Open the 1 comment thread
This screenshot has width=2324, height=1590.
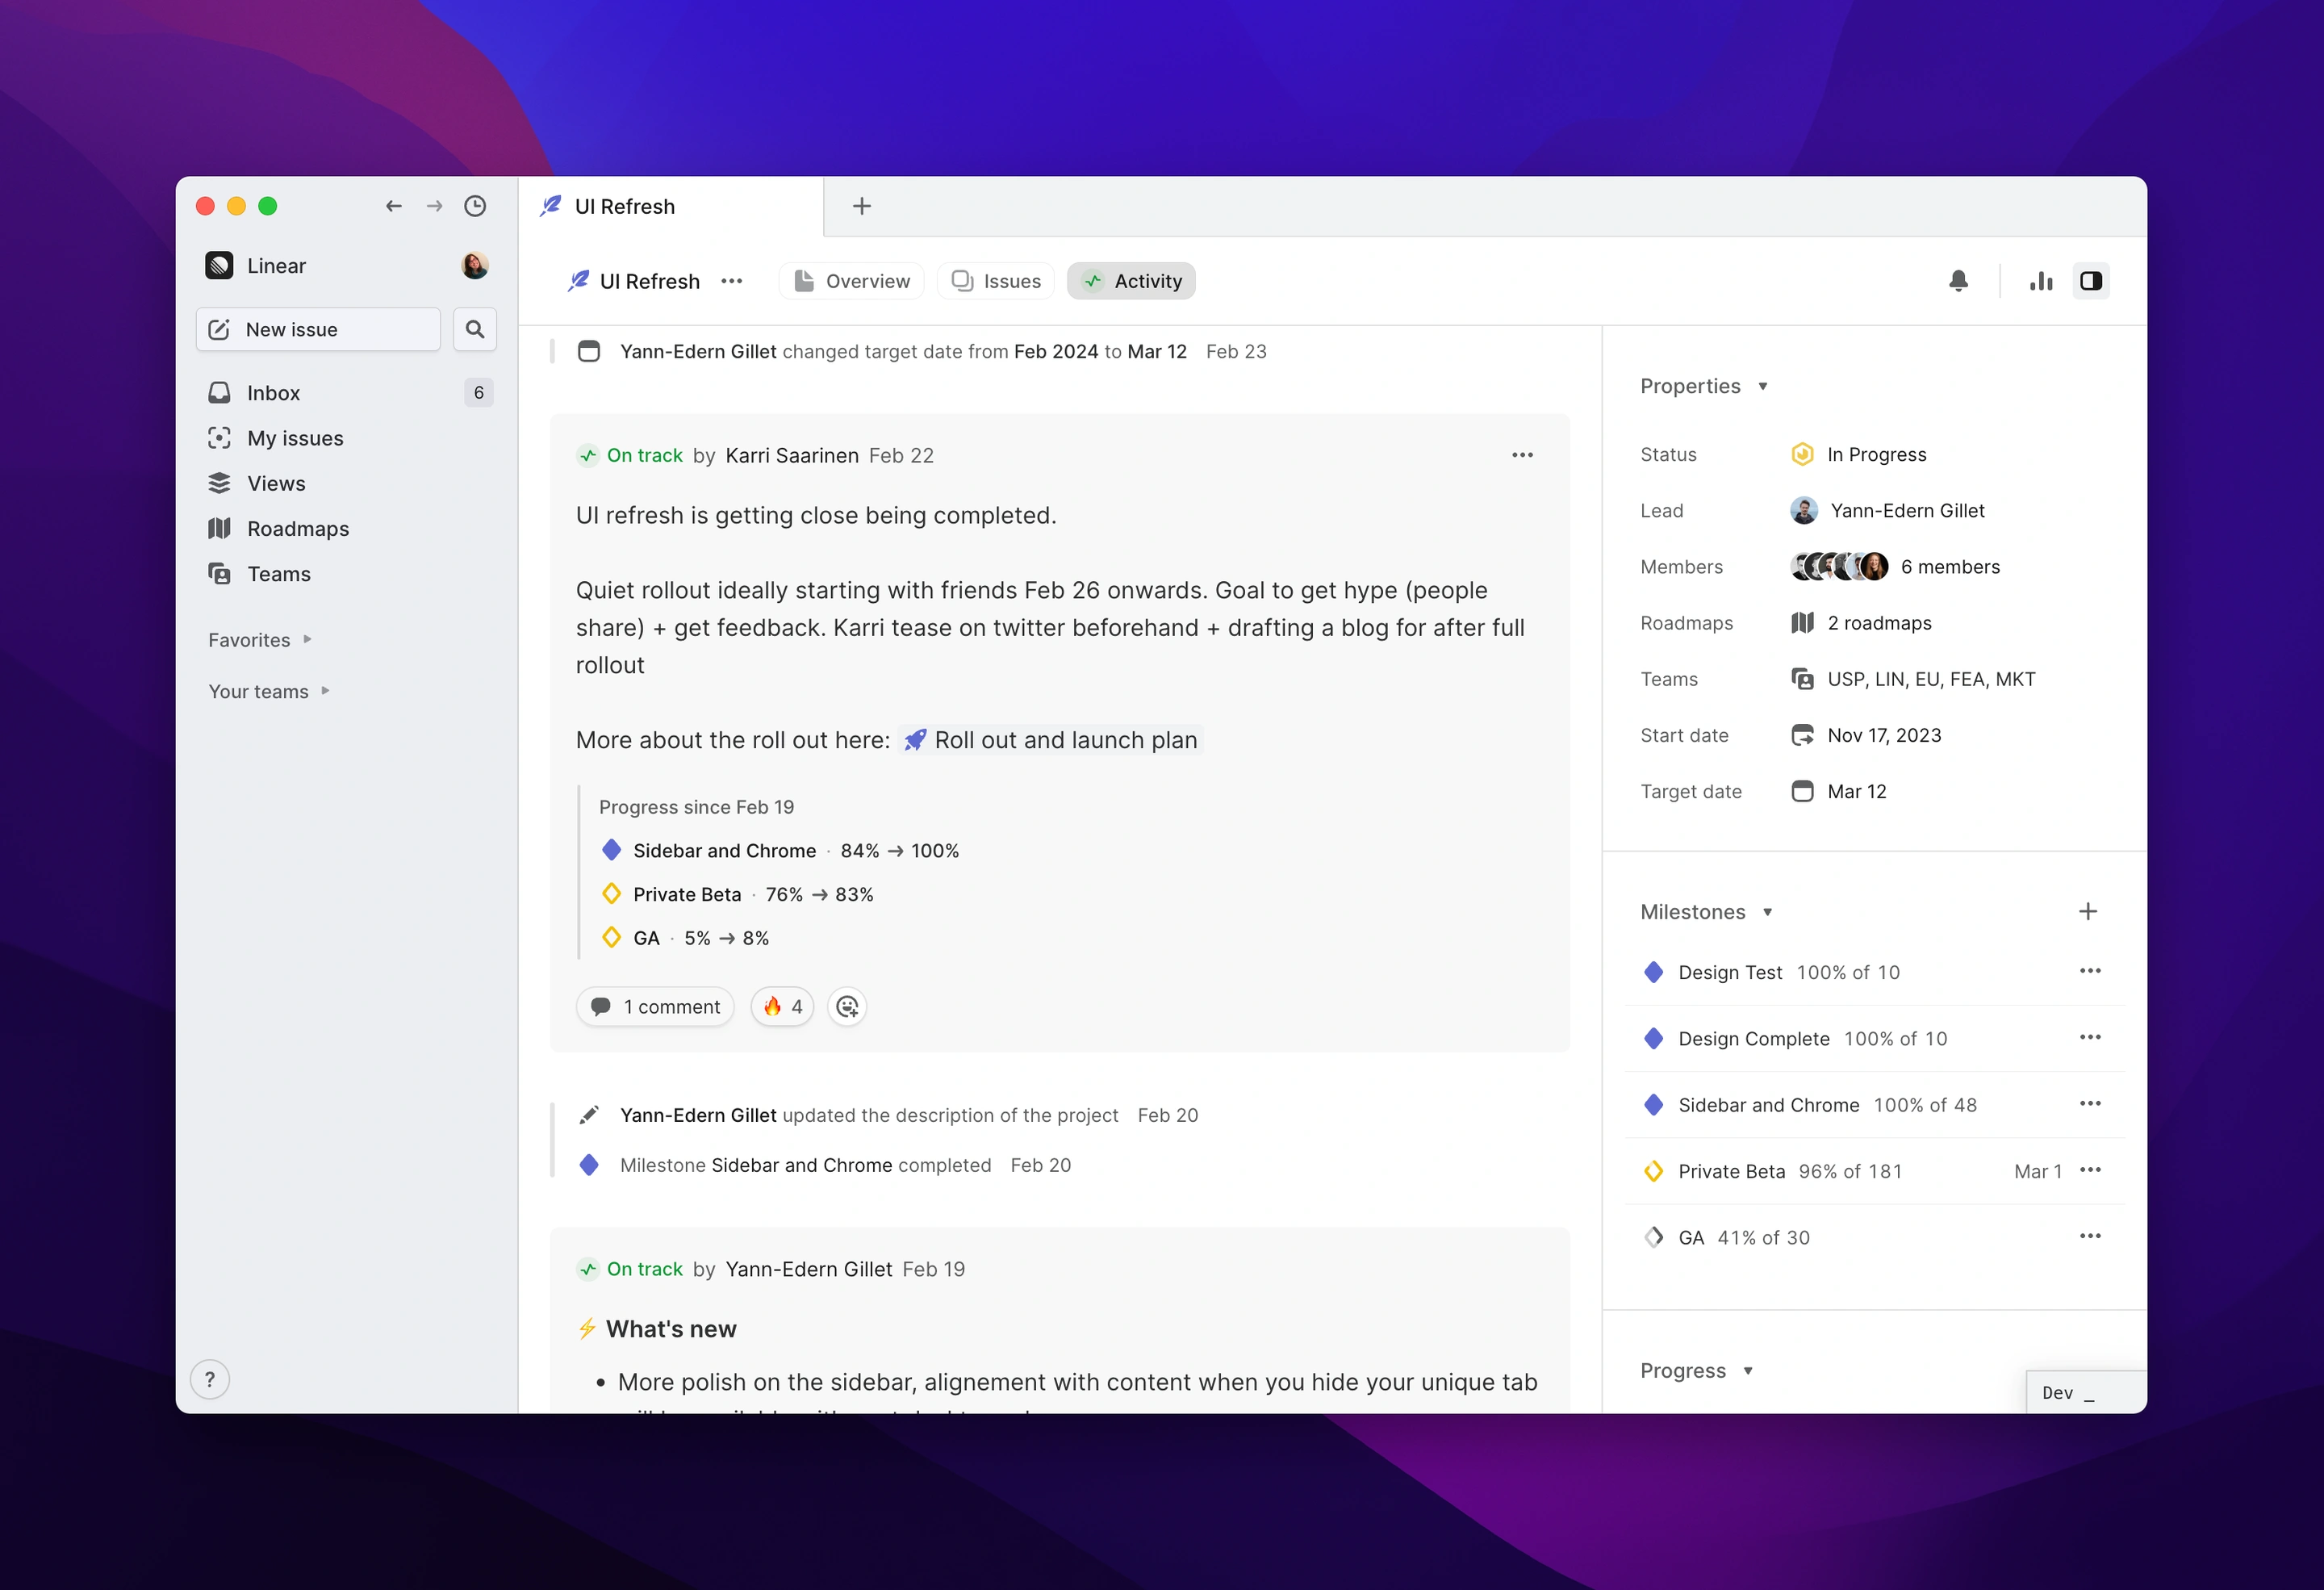point(656,1007)
